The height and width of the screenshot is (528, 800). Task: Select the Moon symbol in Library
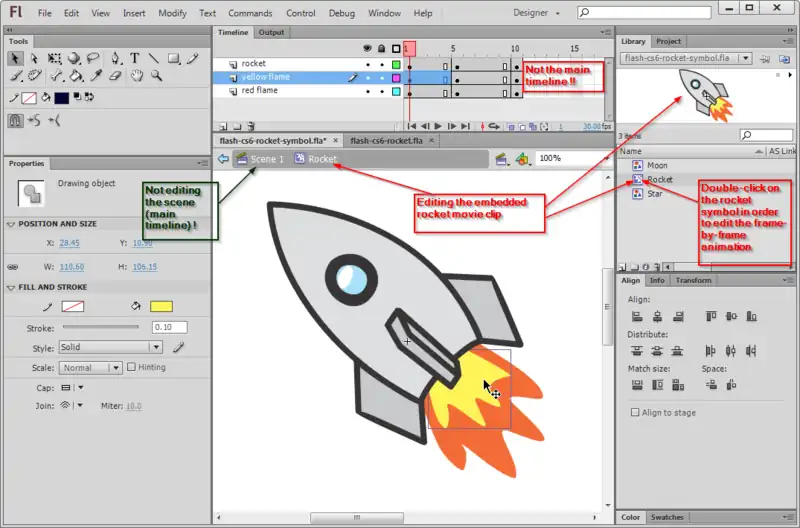(x=656, y=165)
